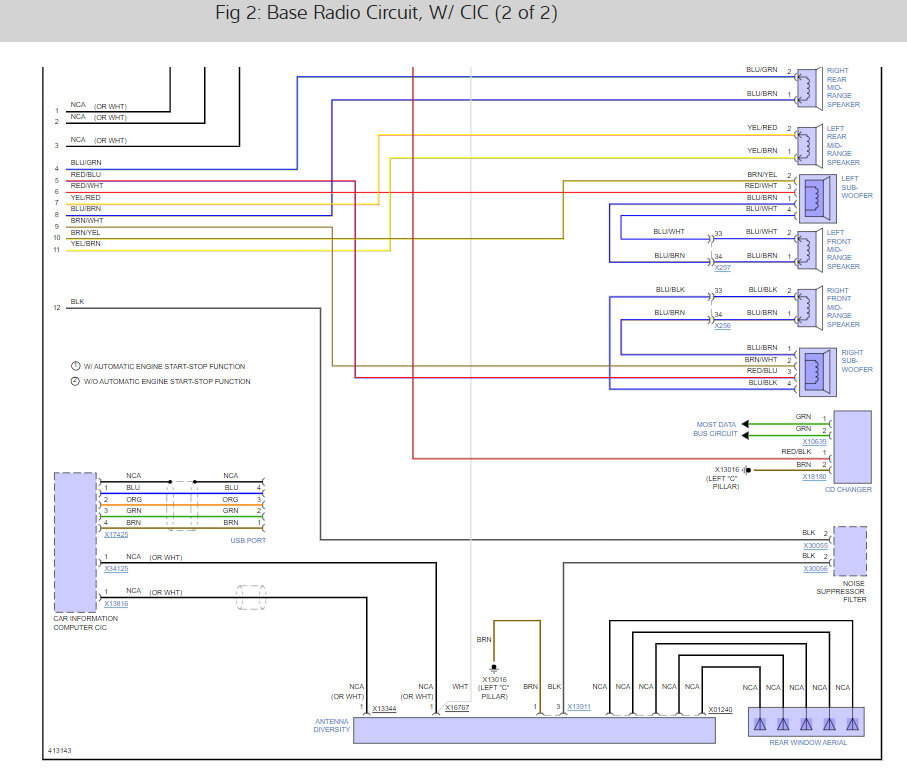The image size is (907, 778).
Task: Click the YEL/RED label at left rear speaker
Action: pyautogui.click(x=762, y=127)
